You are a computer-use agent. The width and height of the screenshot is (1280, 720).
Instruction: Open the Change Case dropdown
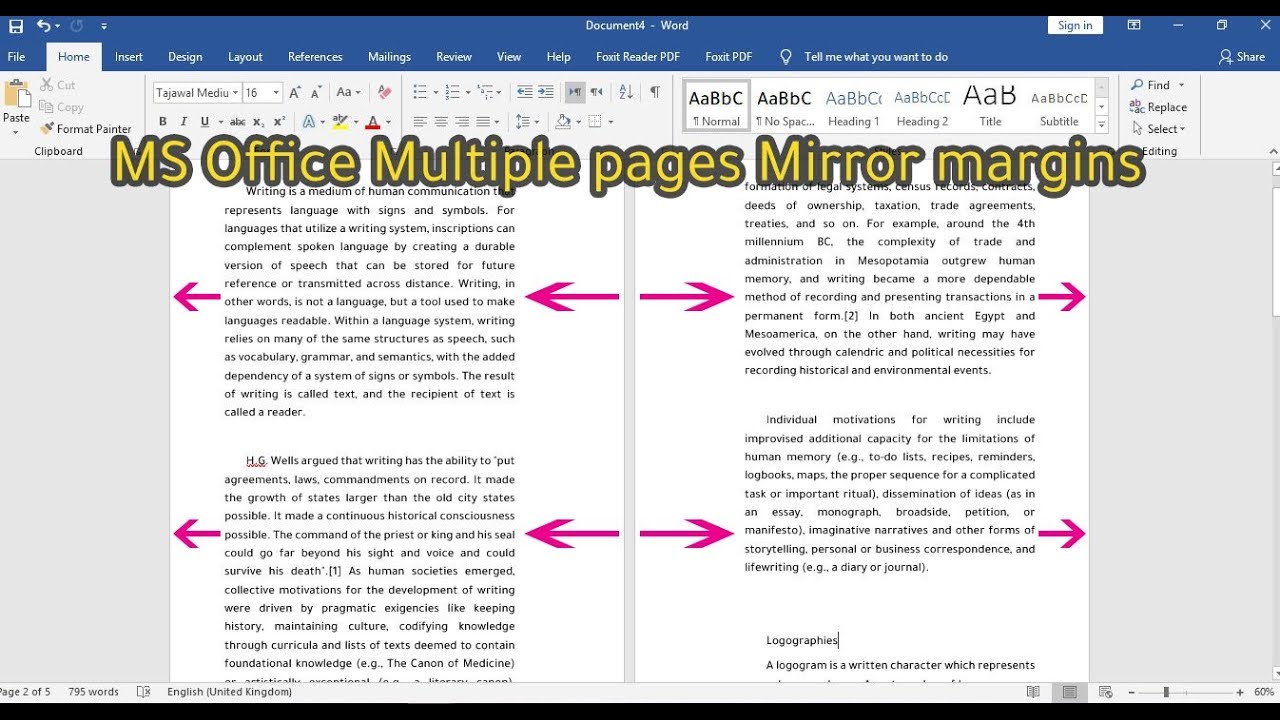click(x=348, y=92)
